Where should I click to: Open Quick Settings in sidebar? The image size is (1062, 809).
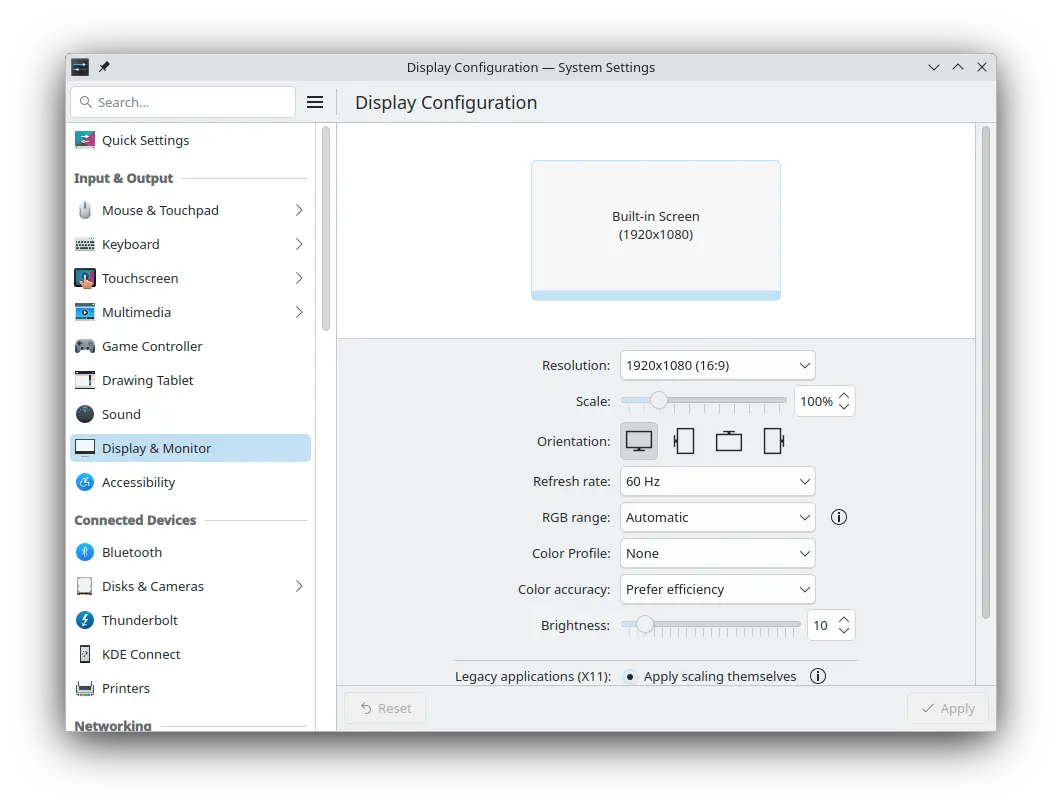[145, 140]
